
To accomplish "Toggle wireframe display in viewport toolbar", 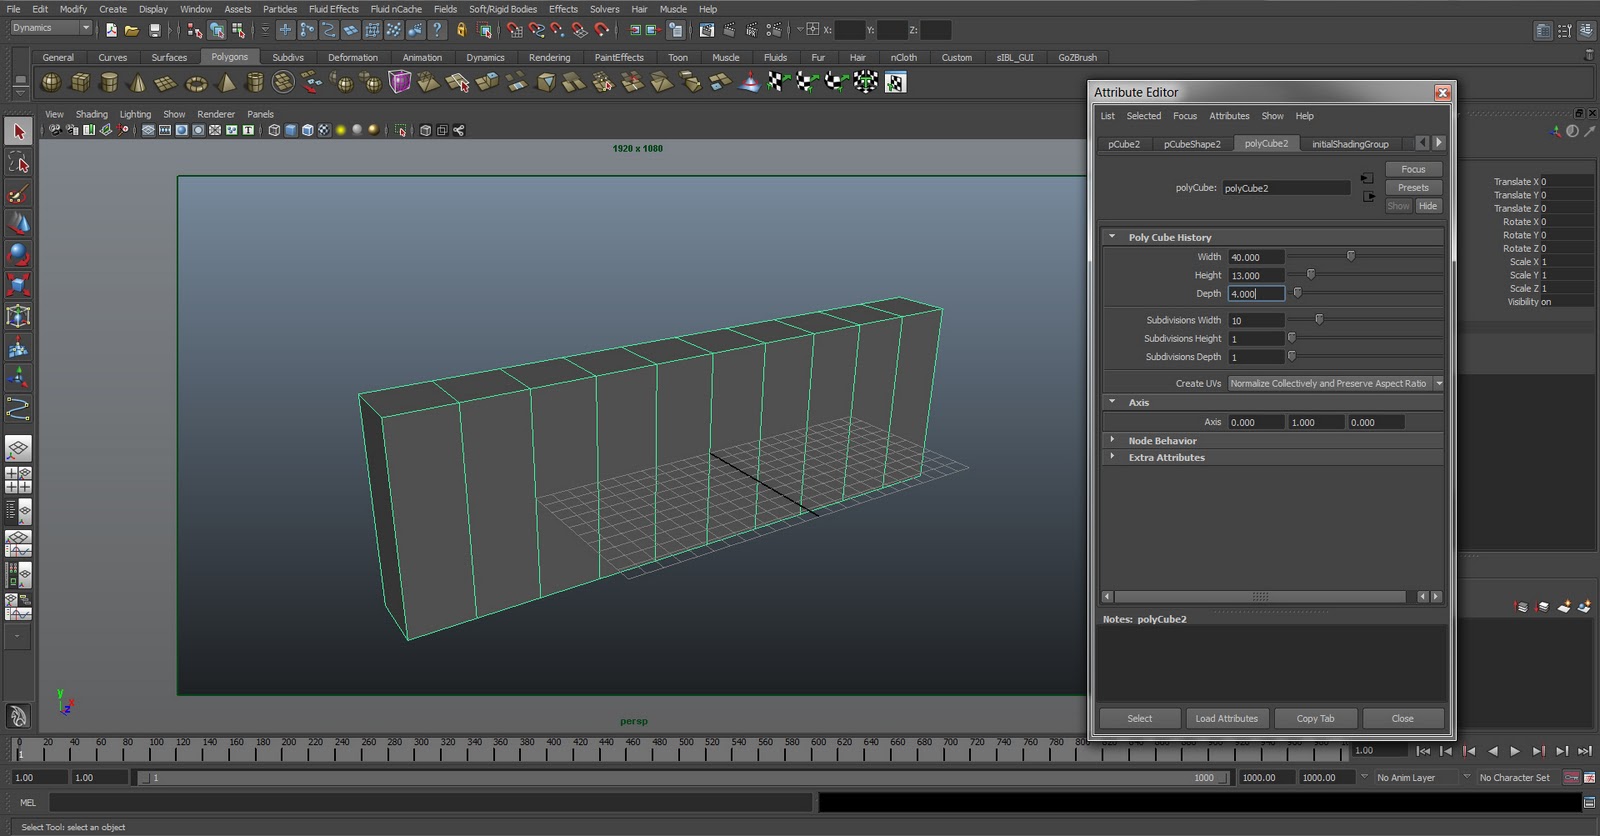I will pyautogui.click(x=274, y=130).
